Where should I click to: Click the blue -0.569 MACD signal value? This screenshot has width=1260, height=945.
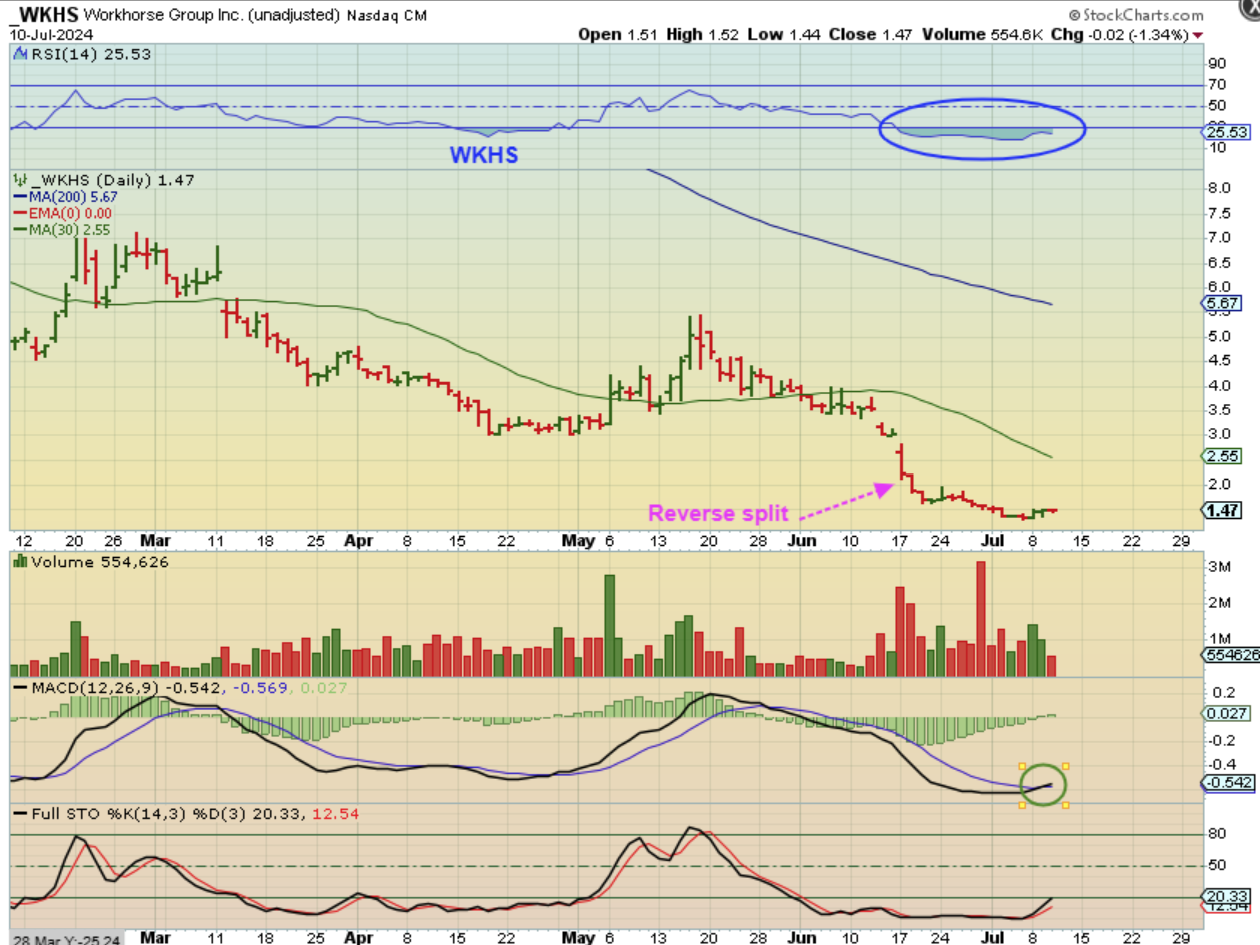(x=261, y=688)
